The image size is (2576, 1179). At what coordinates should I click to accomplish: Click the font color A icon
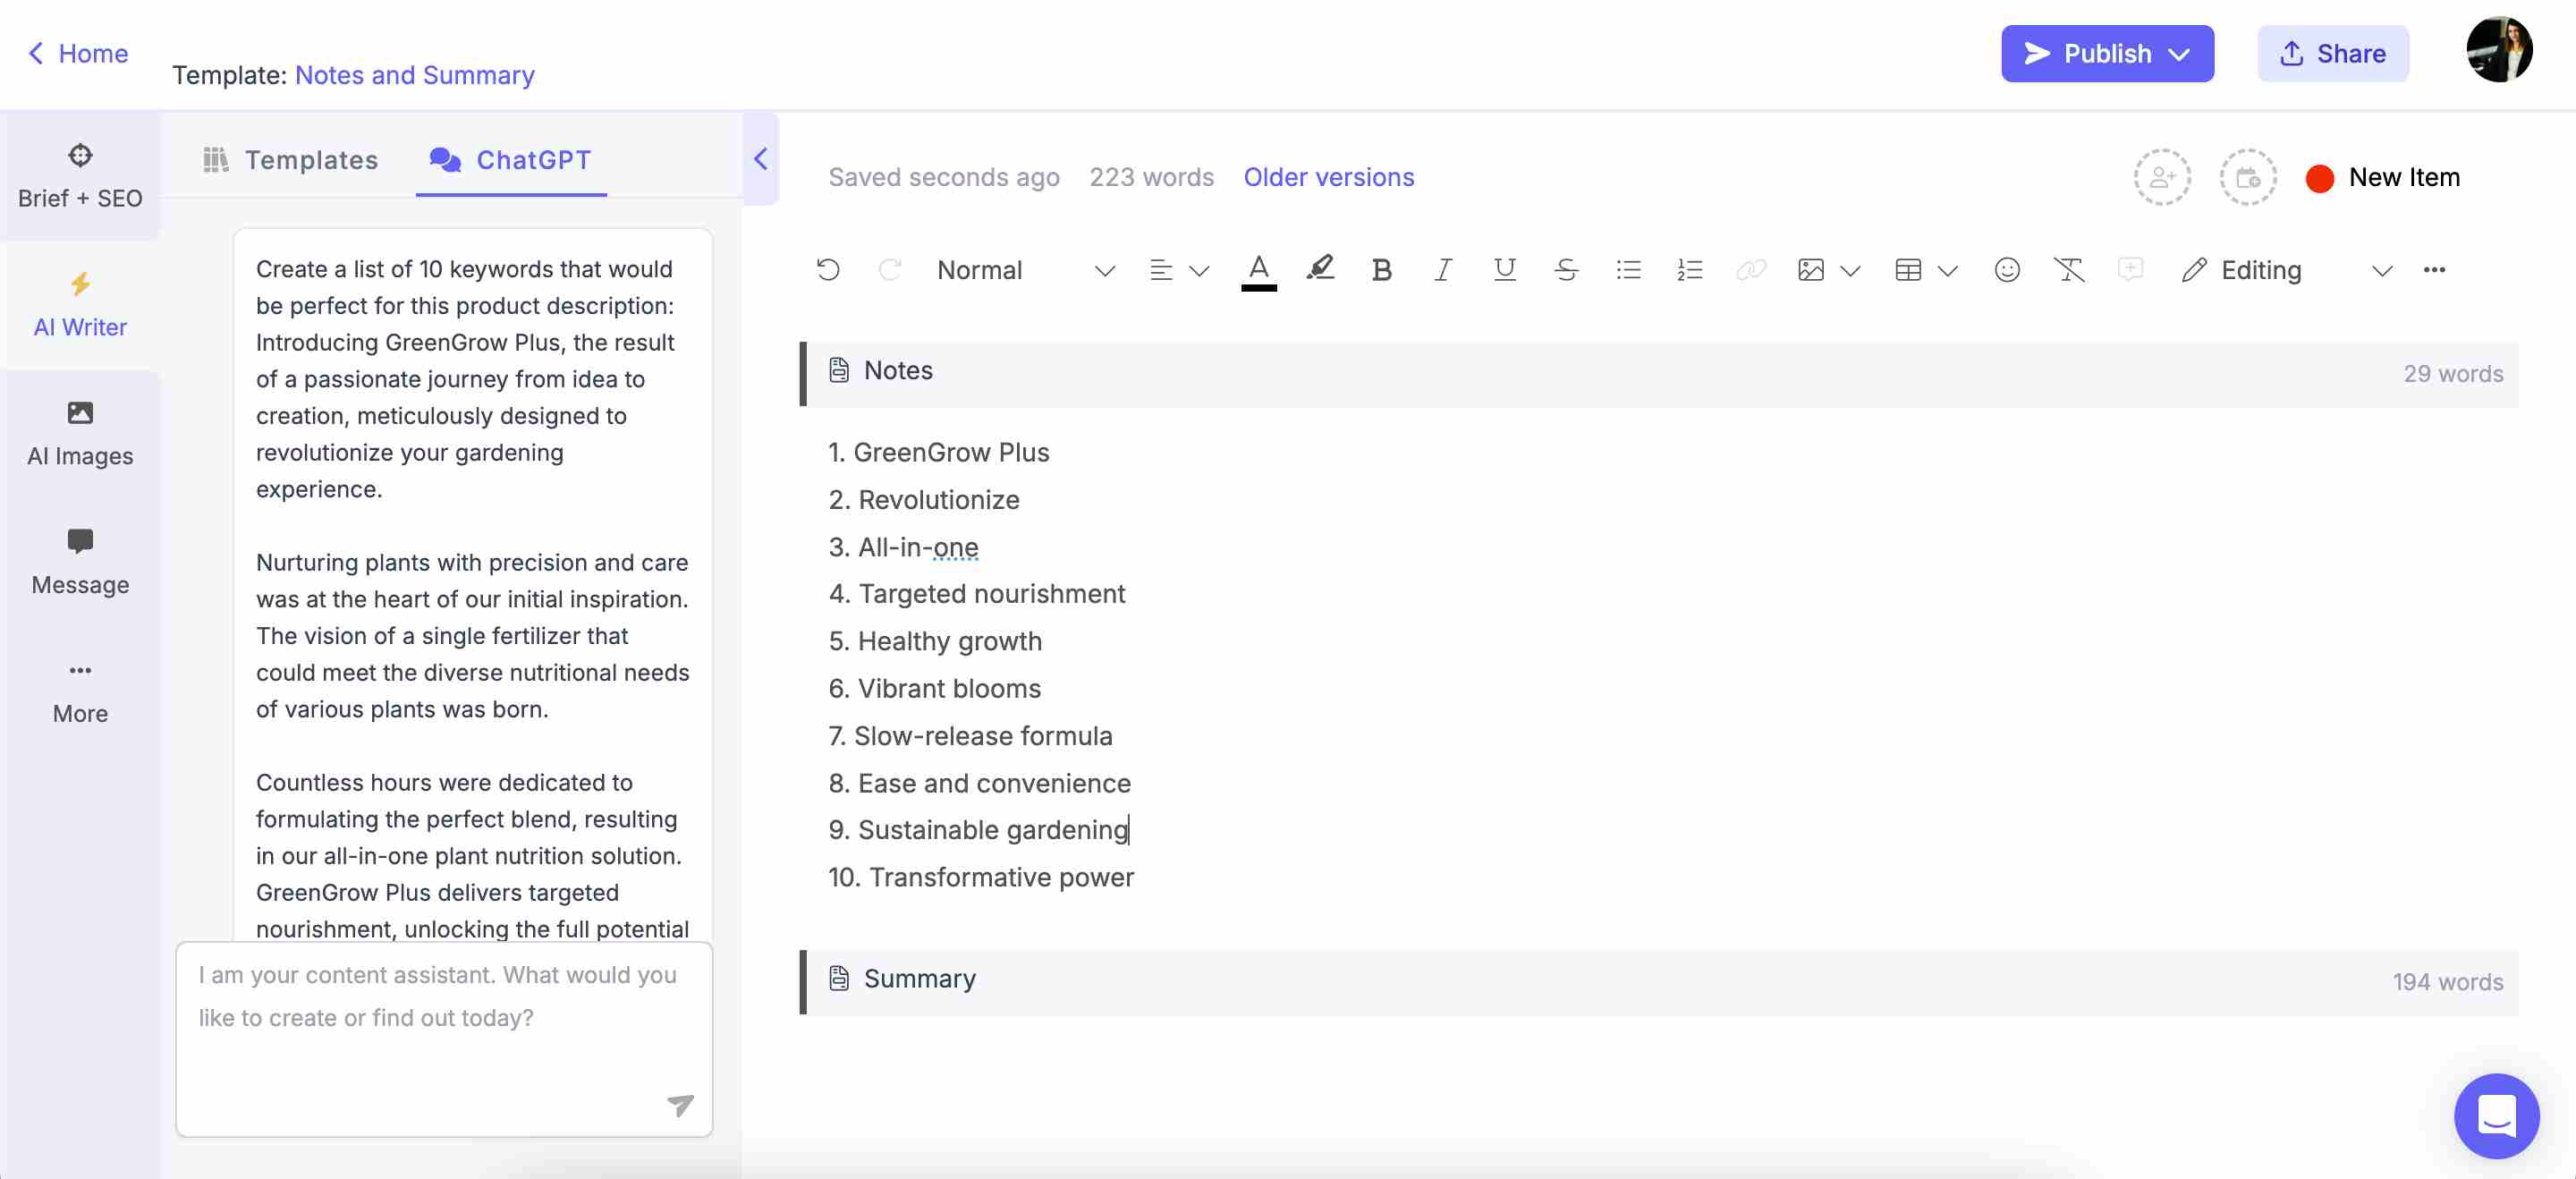1259,270
